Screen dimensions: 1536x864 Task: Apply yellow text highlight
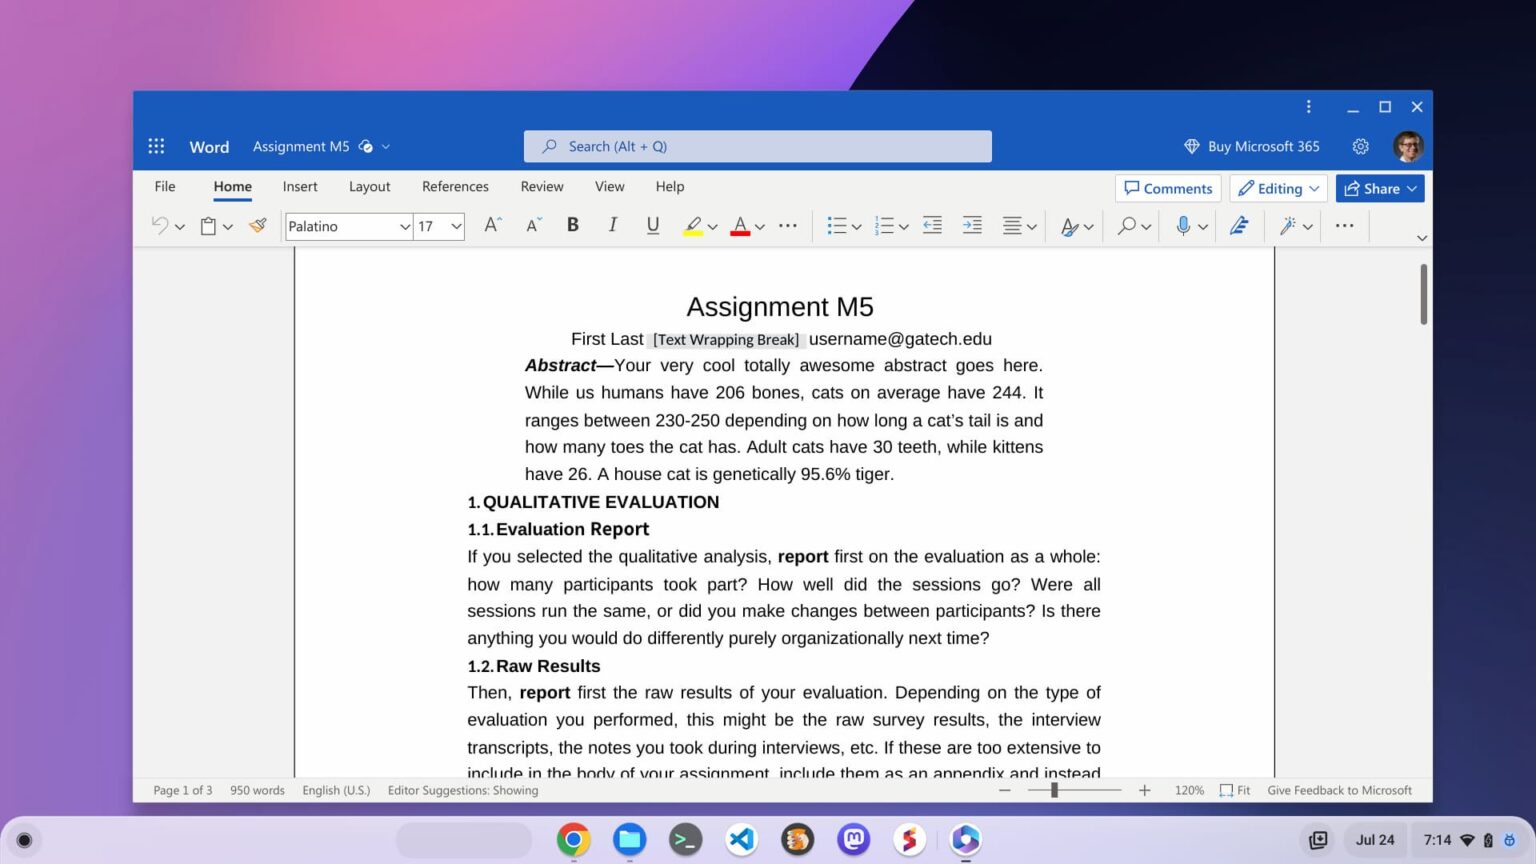694,225
